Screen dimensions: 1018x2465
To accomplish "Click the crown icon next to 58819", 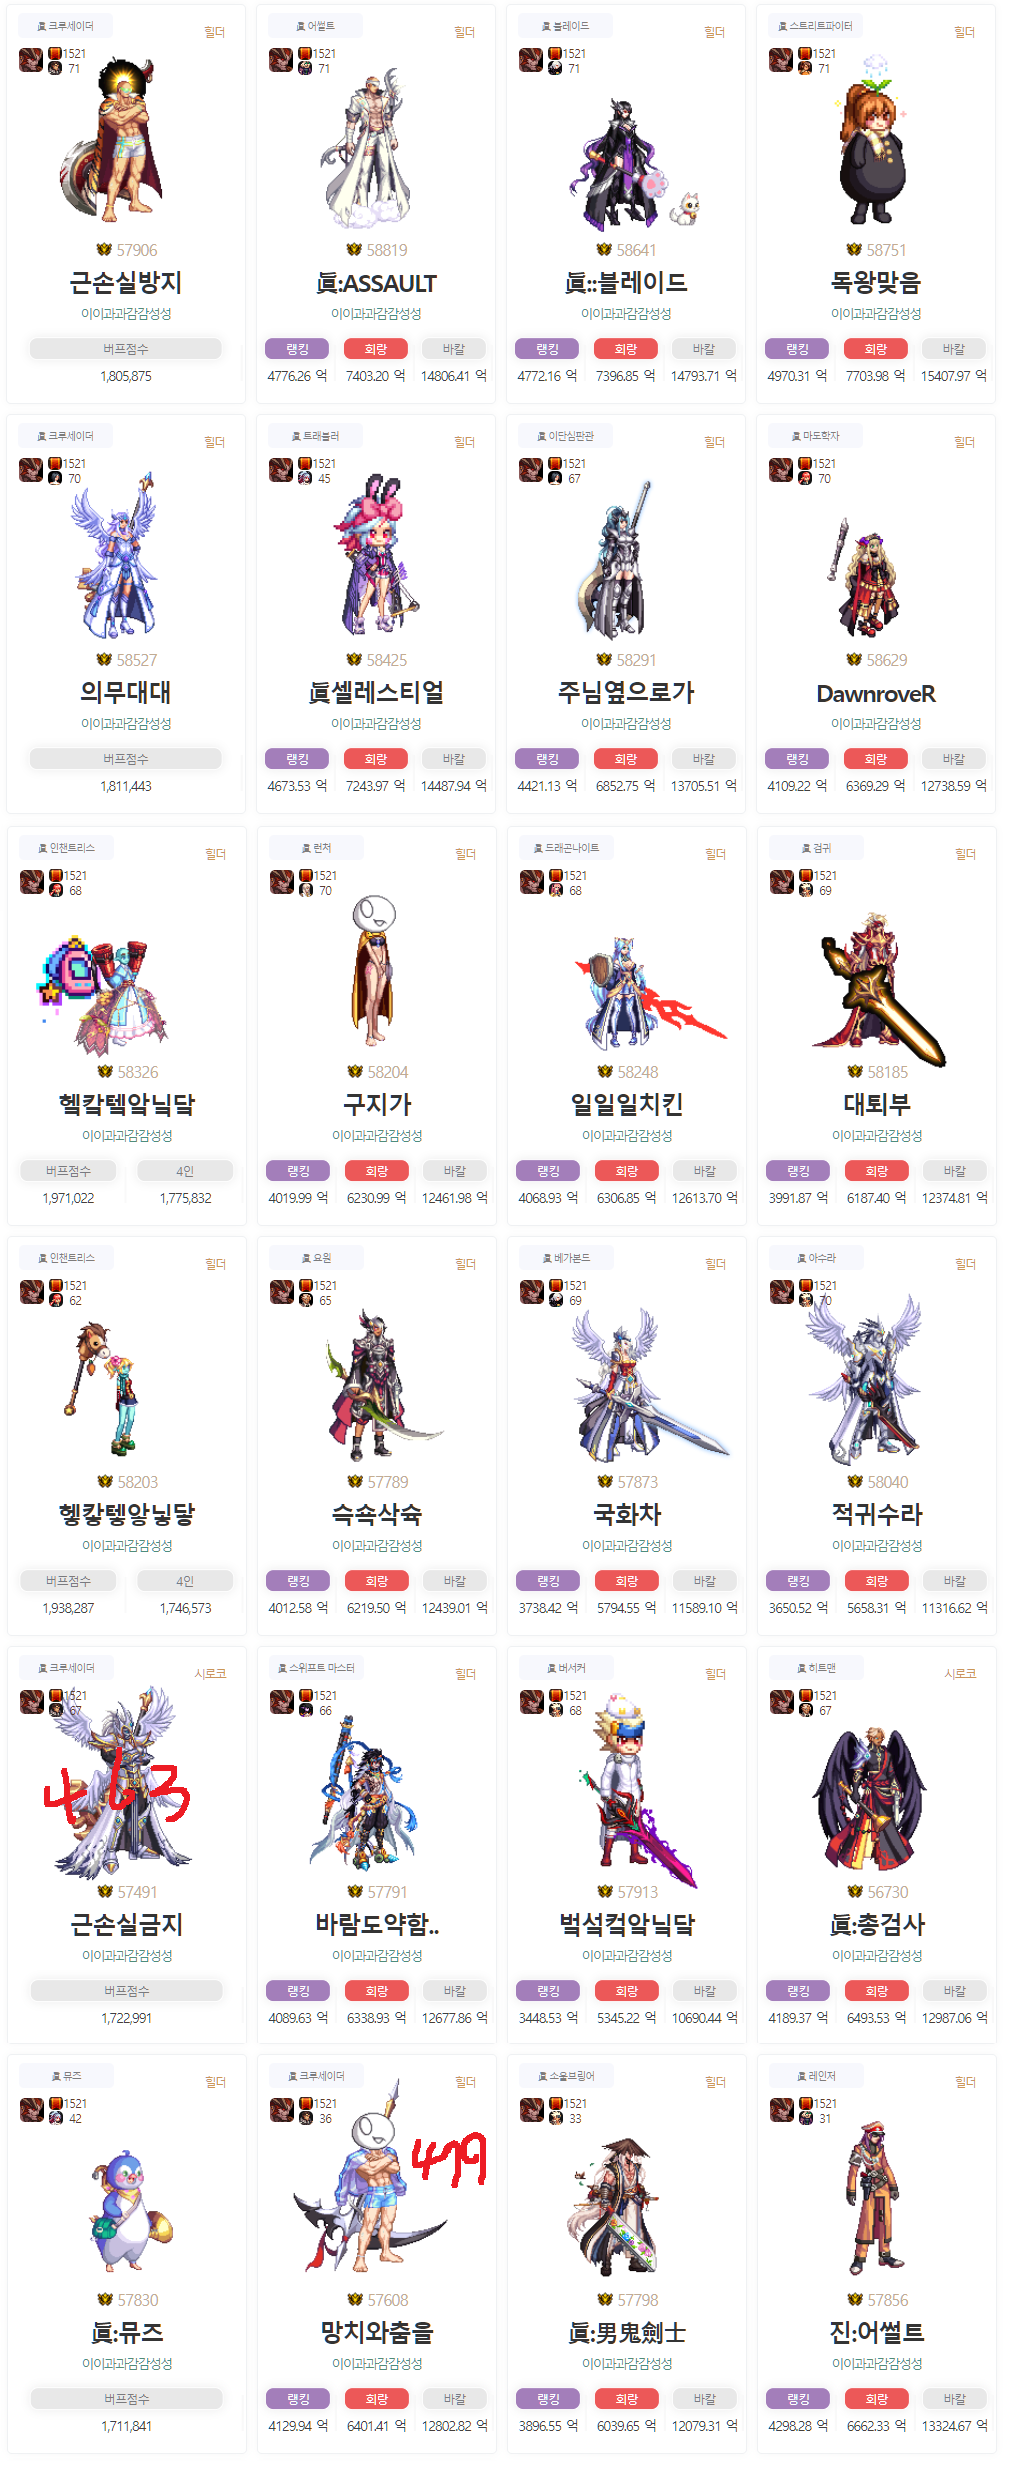I will [x=353, y=250].
